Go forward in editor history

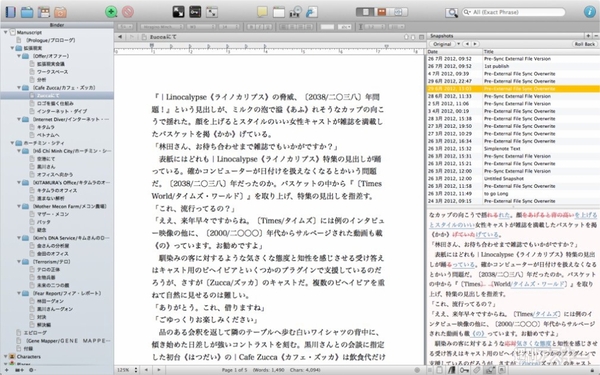pos(131,37)
